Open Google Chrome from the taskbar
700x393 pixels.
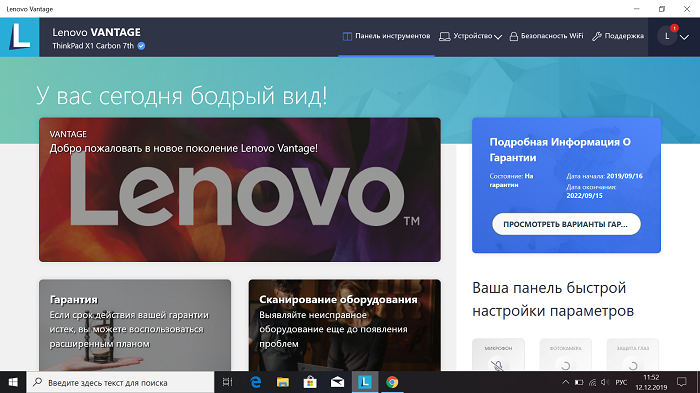point(392,382)
